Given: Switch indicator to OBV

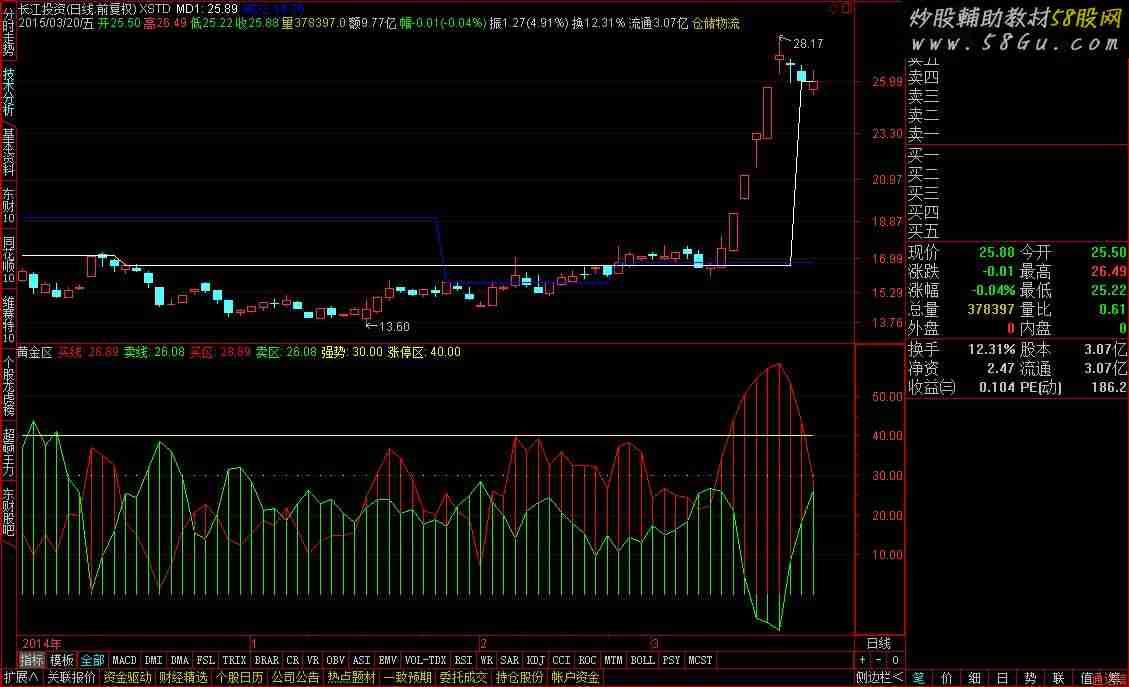Looking at the screenshot, I should pyautogui.click(x=336, y=660).
